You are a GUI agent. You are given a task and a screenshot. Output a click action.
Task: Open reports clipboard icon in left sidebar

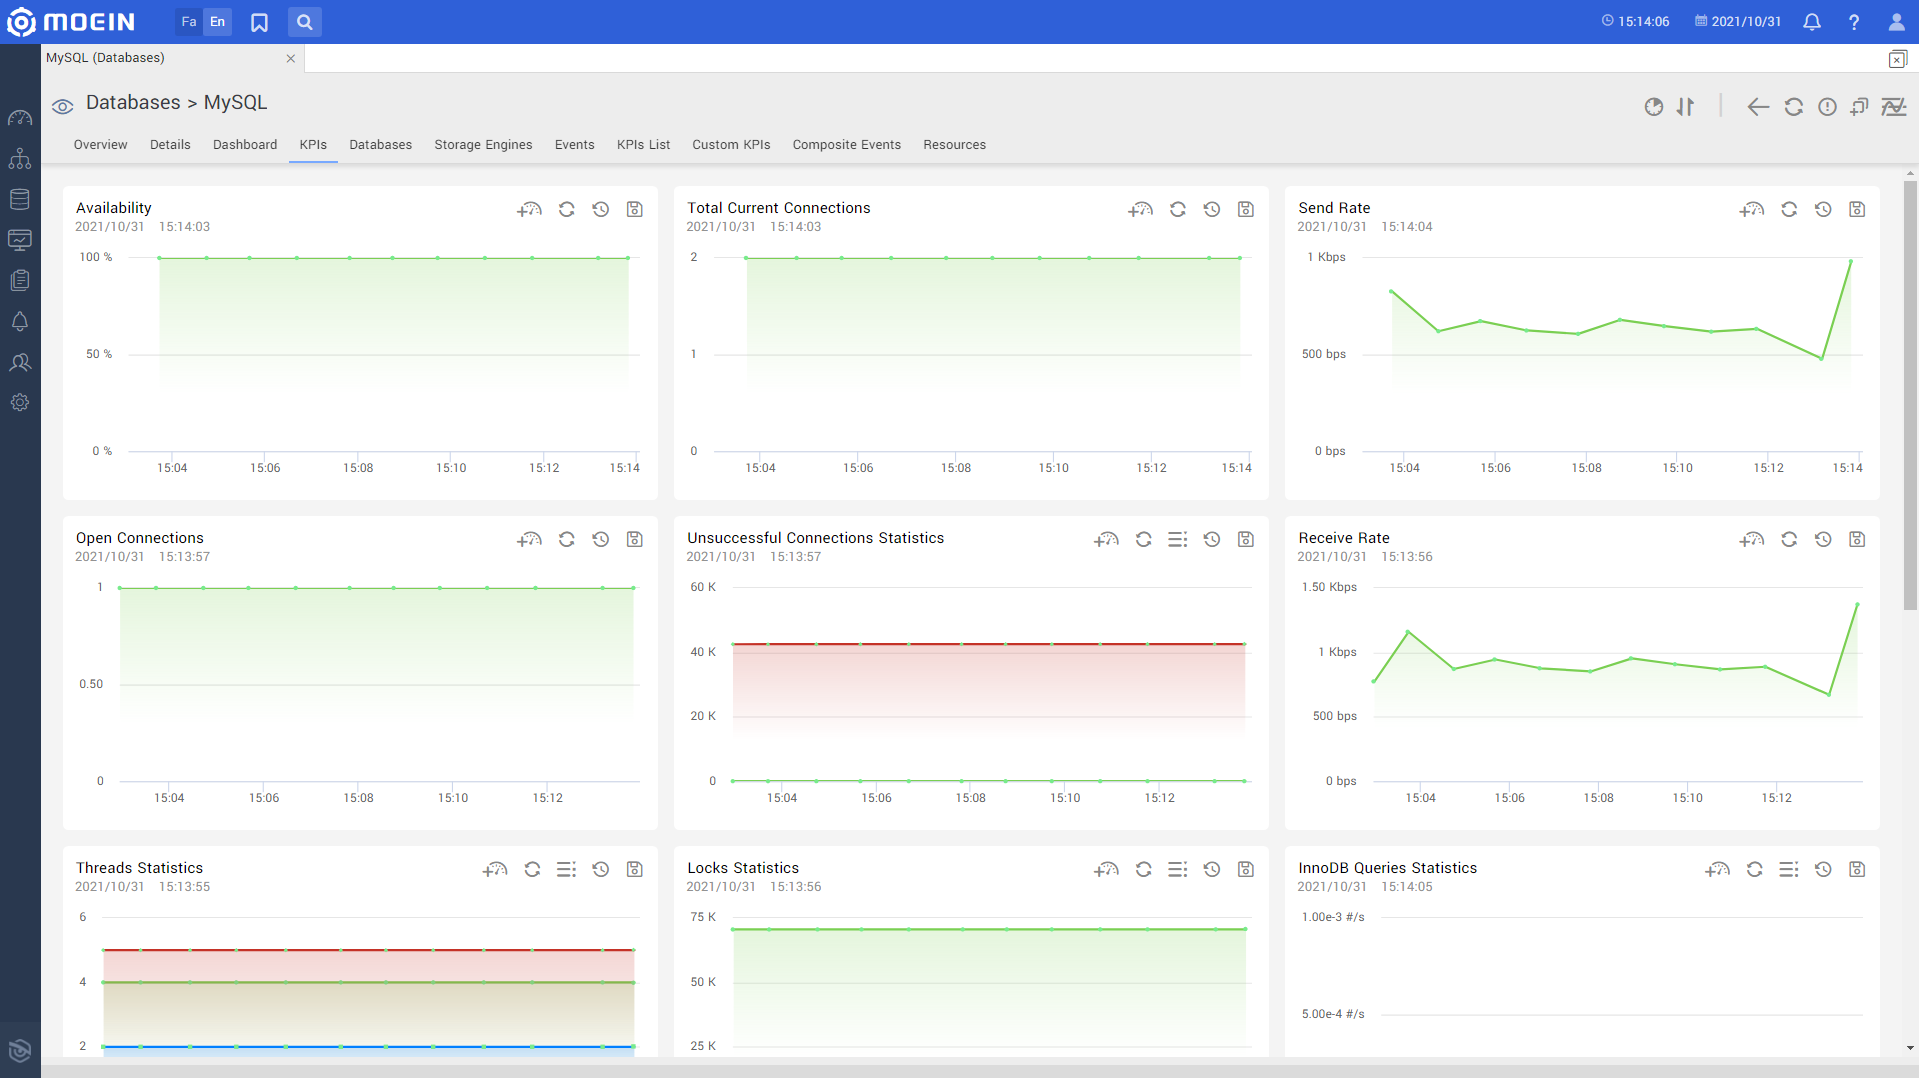tap(20, 280)
